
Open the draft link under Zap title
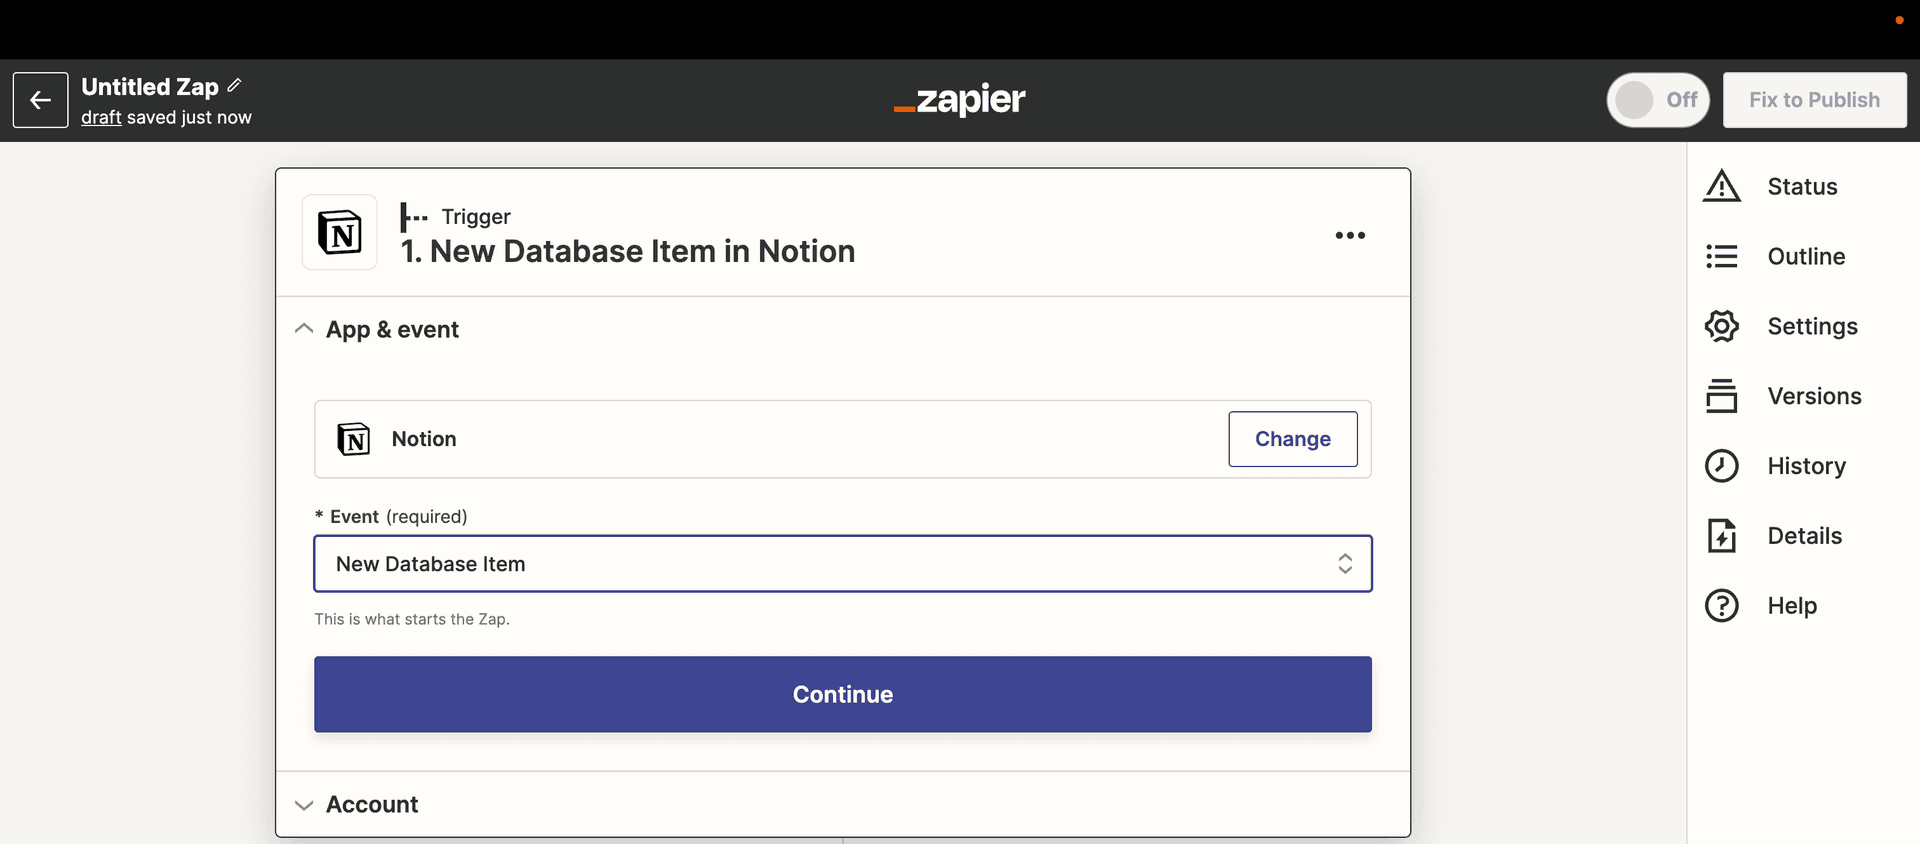pos(101,117)
